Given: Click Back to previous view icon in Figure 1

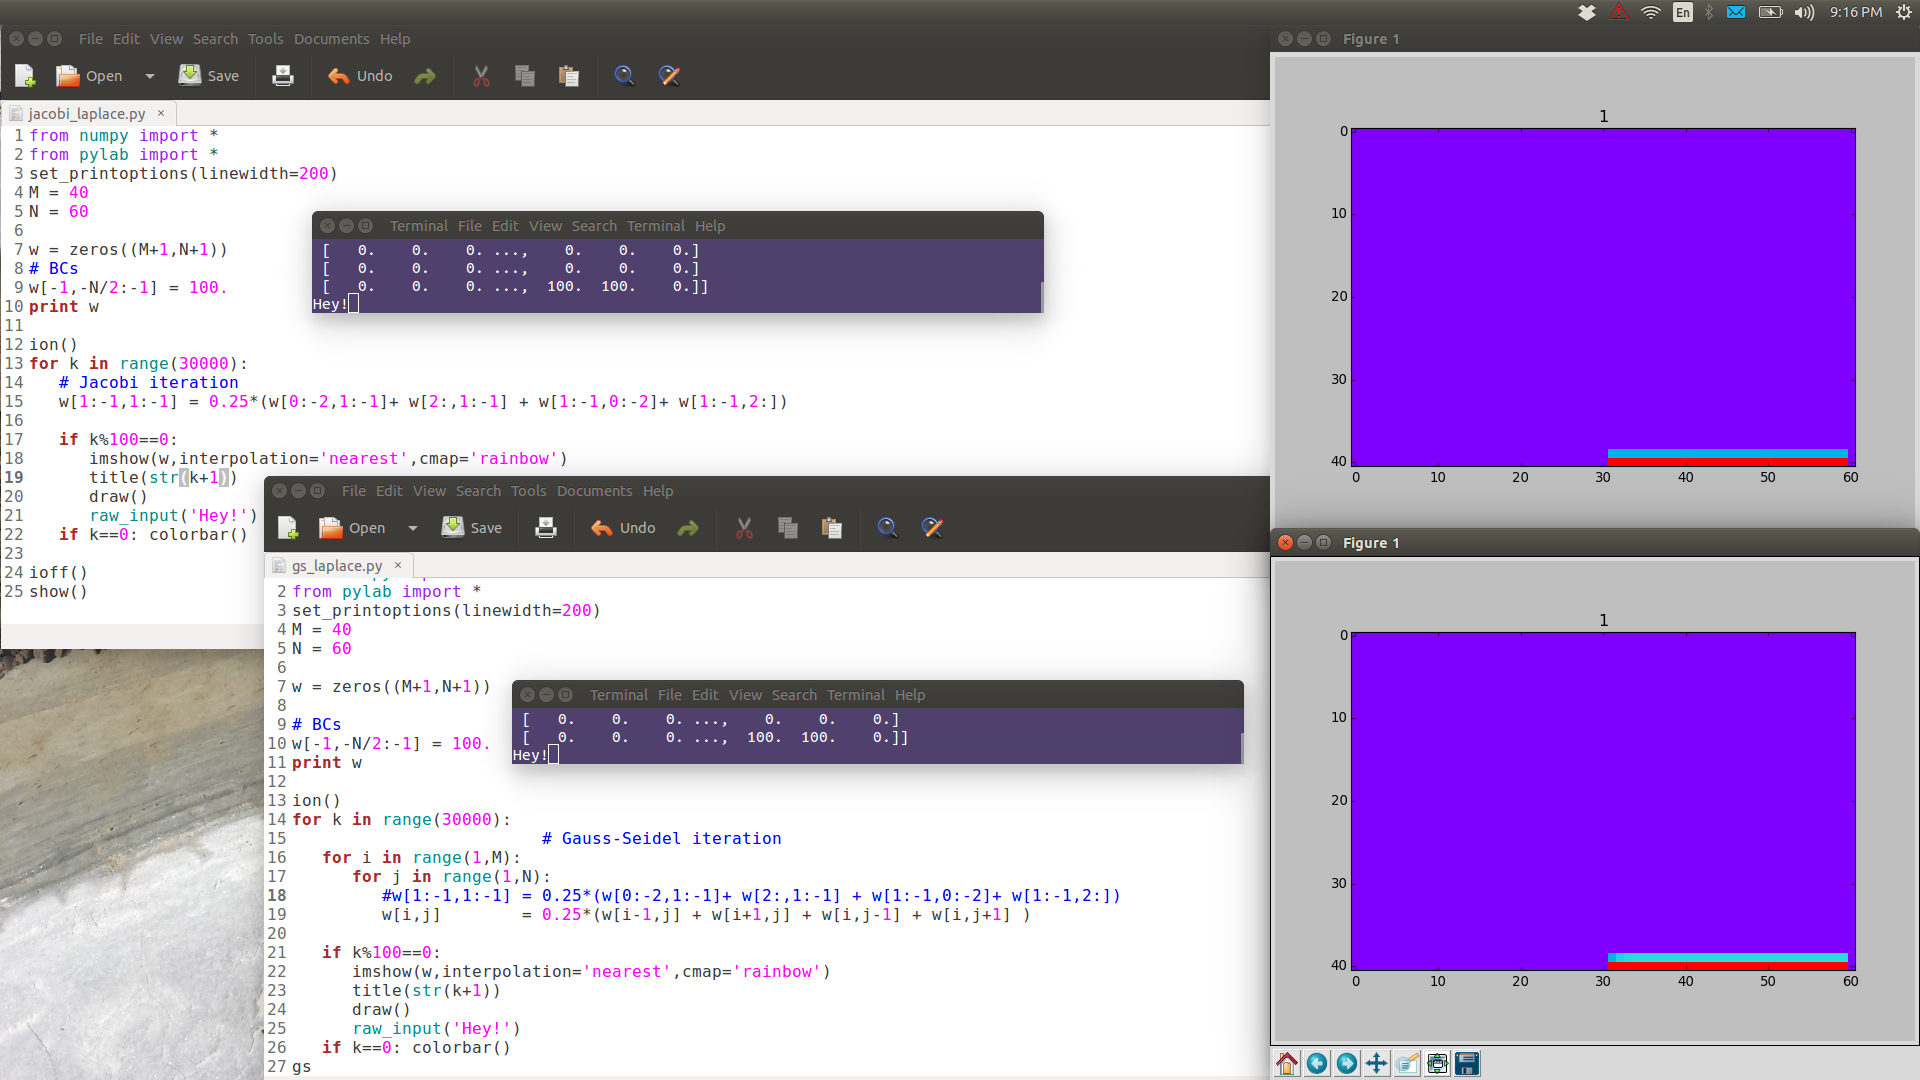Looking at the screenshot, I should tap(1317, 1063).
